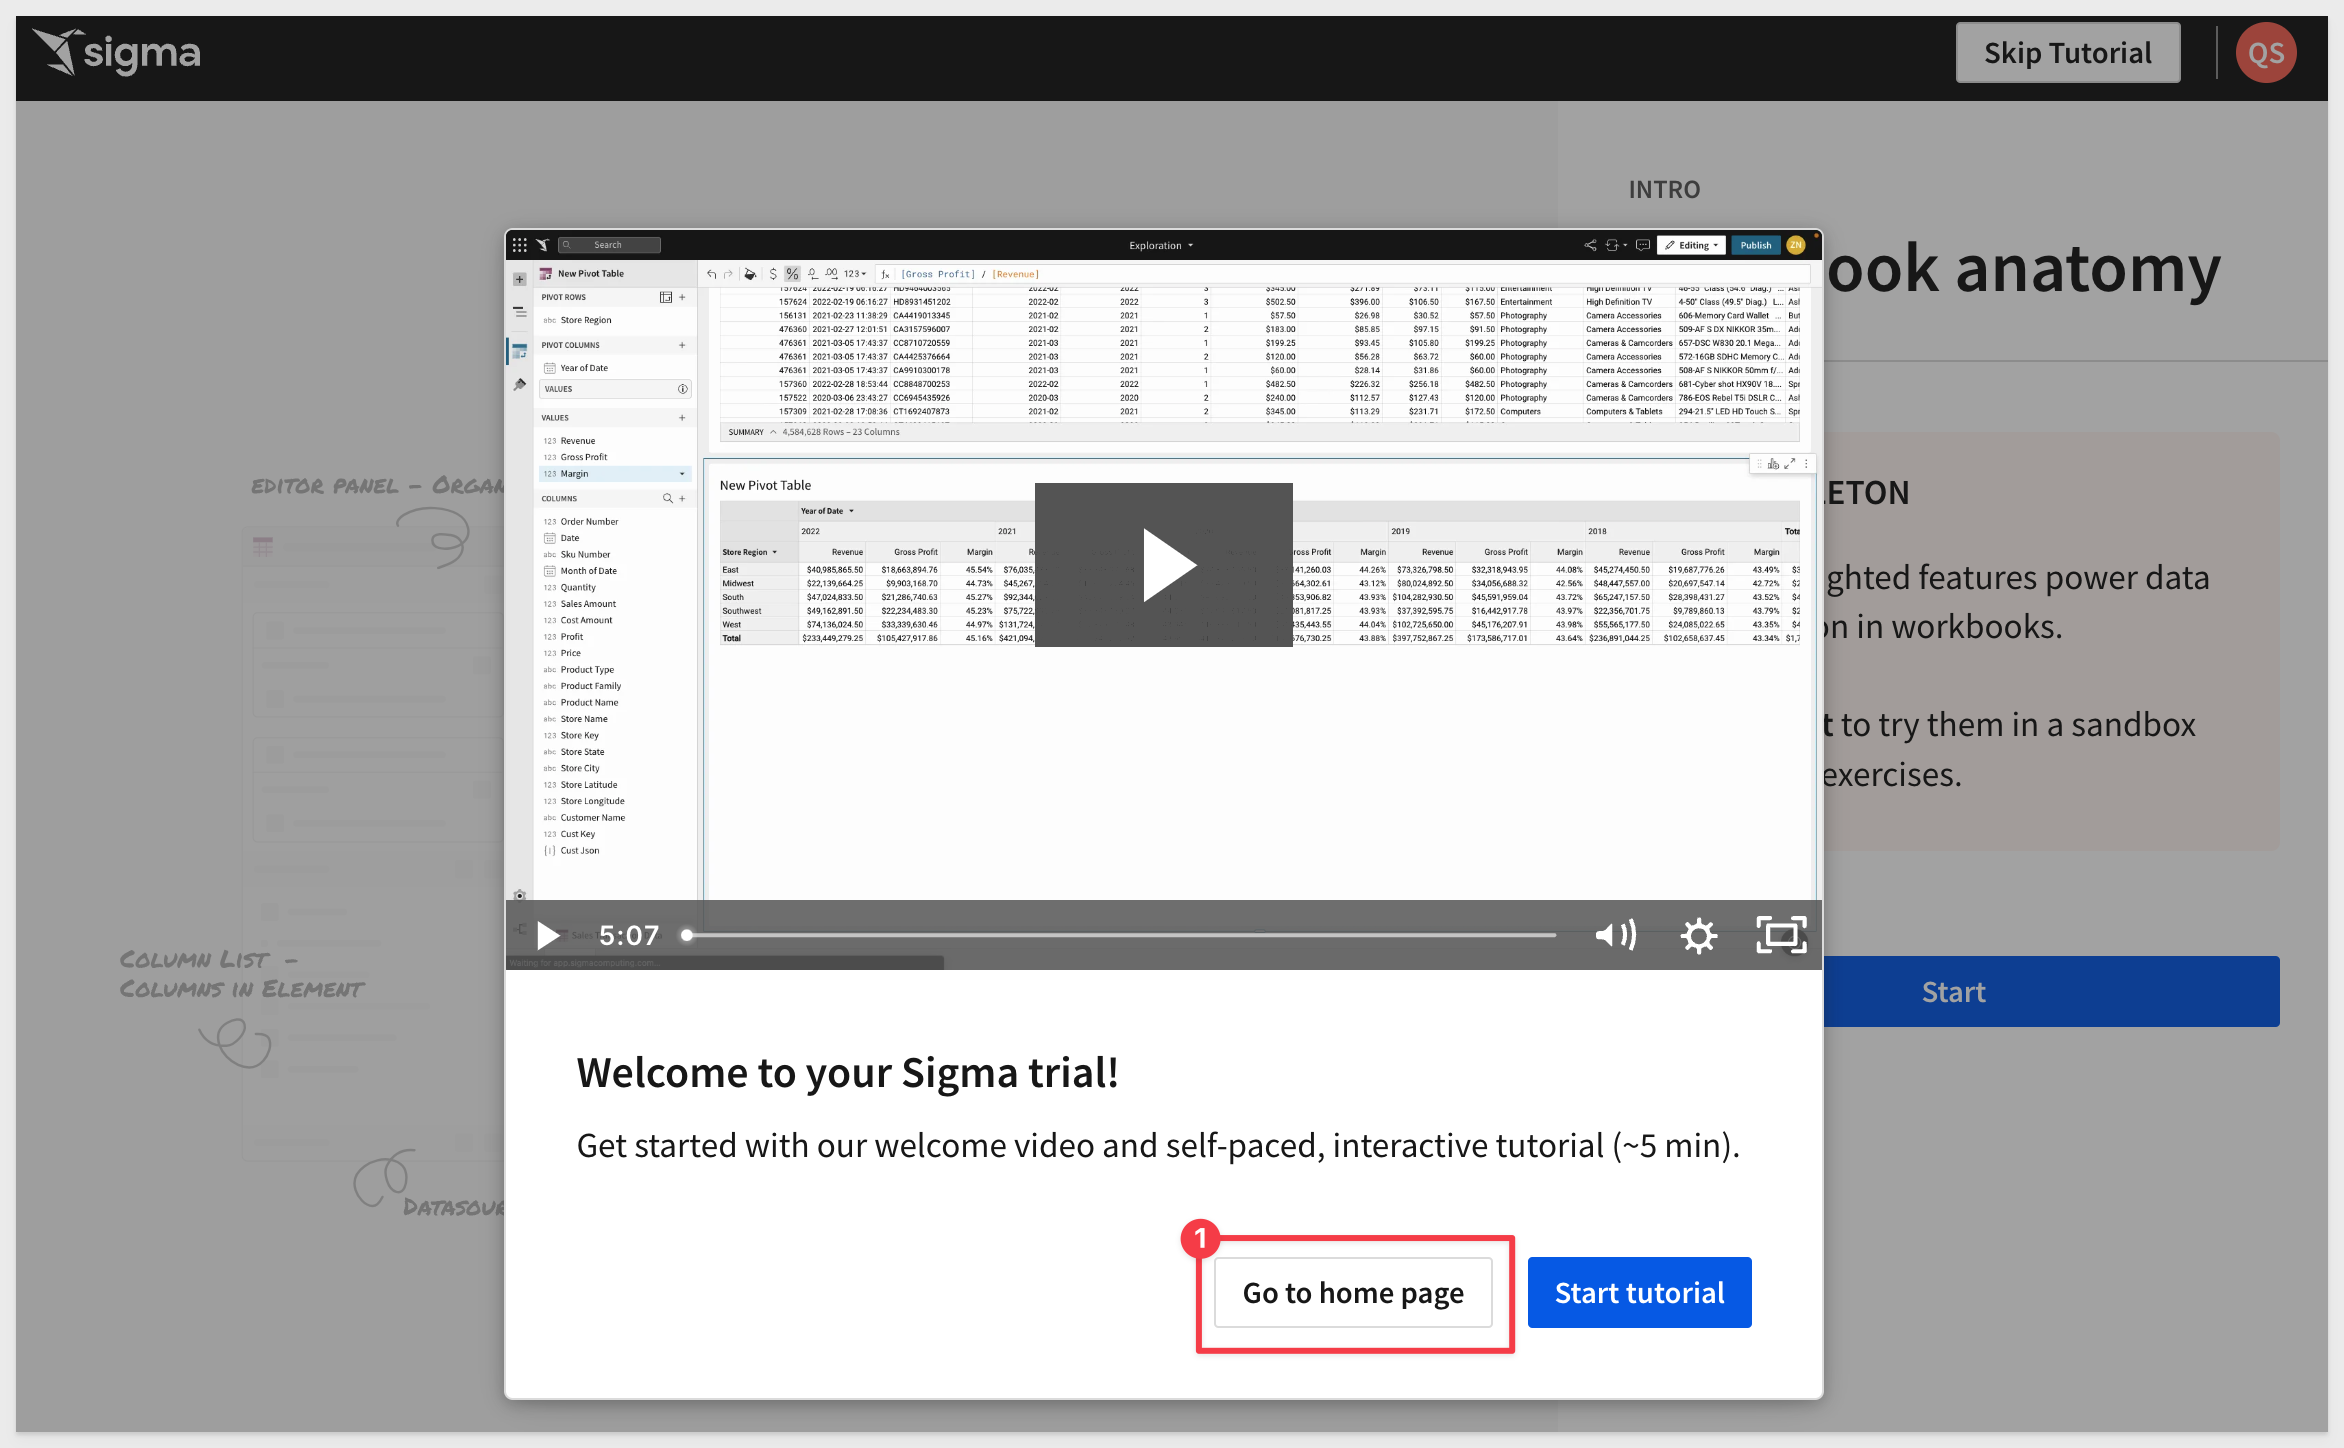Click the Sigma logo
This screenshot has width=2344, height=1448.
[x=116, y=53]
